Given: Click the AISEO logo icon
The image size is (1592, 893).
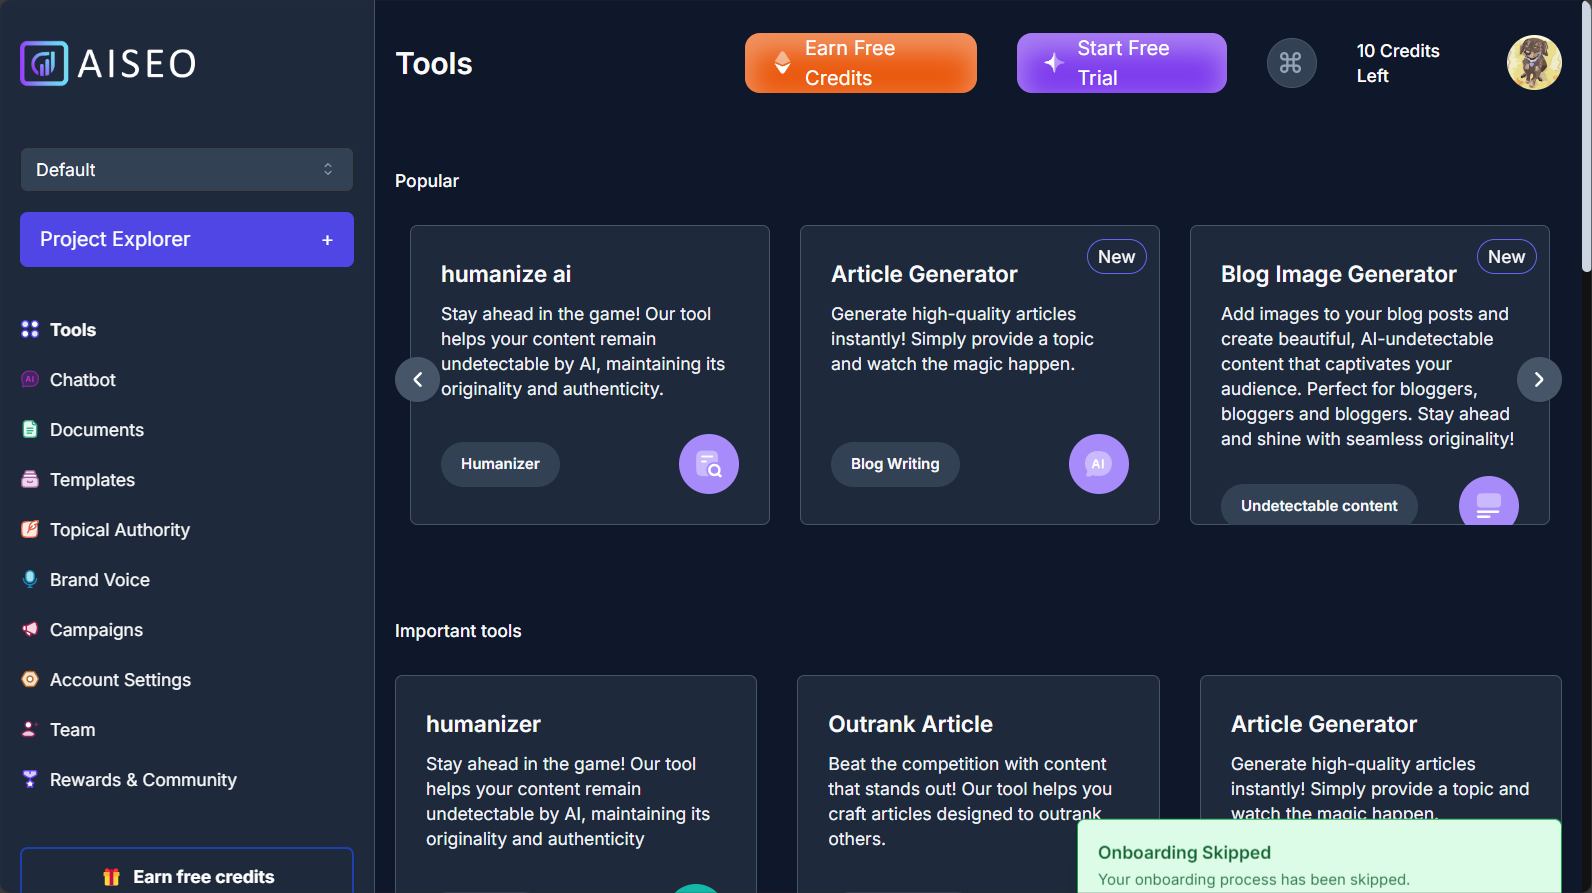Looking at the screenshot, I should [x=44, y=63].
